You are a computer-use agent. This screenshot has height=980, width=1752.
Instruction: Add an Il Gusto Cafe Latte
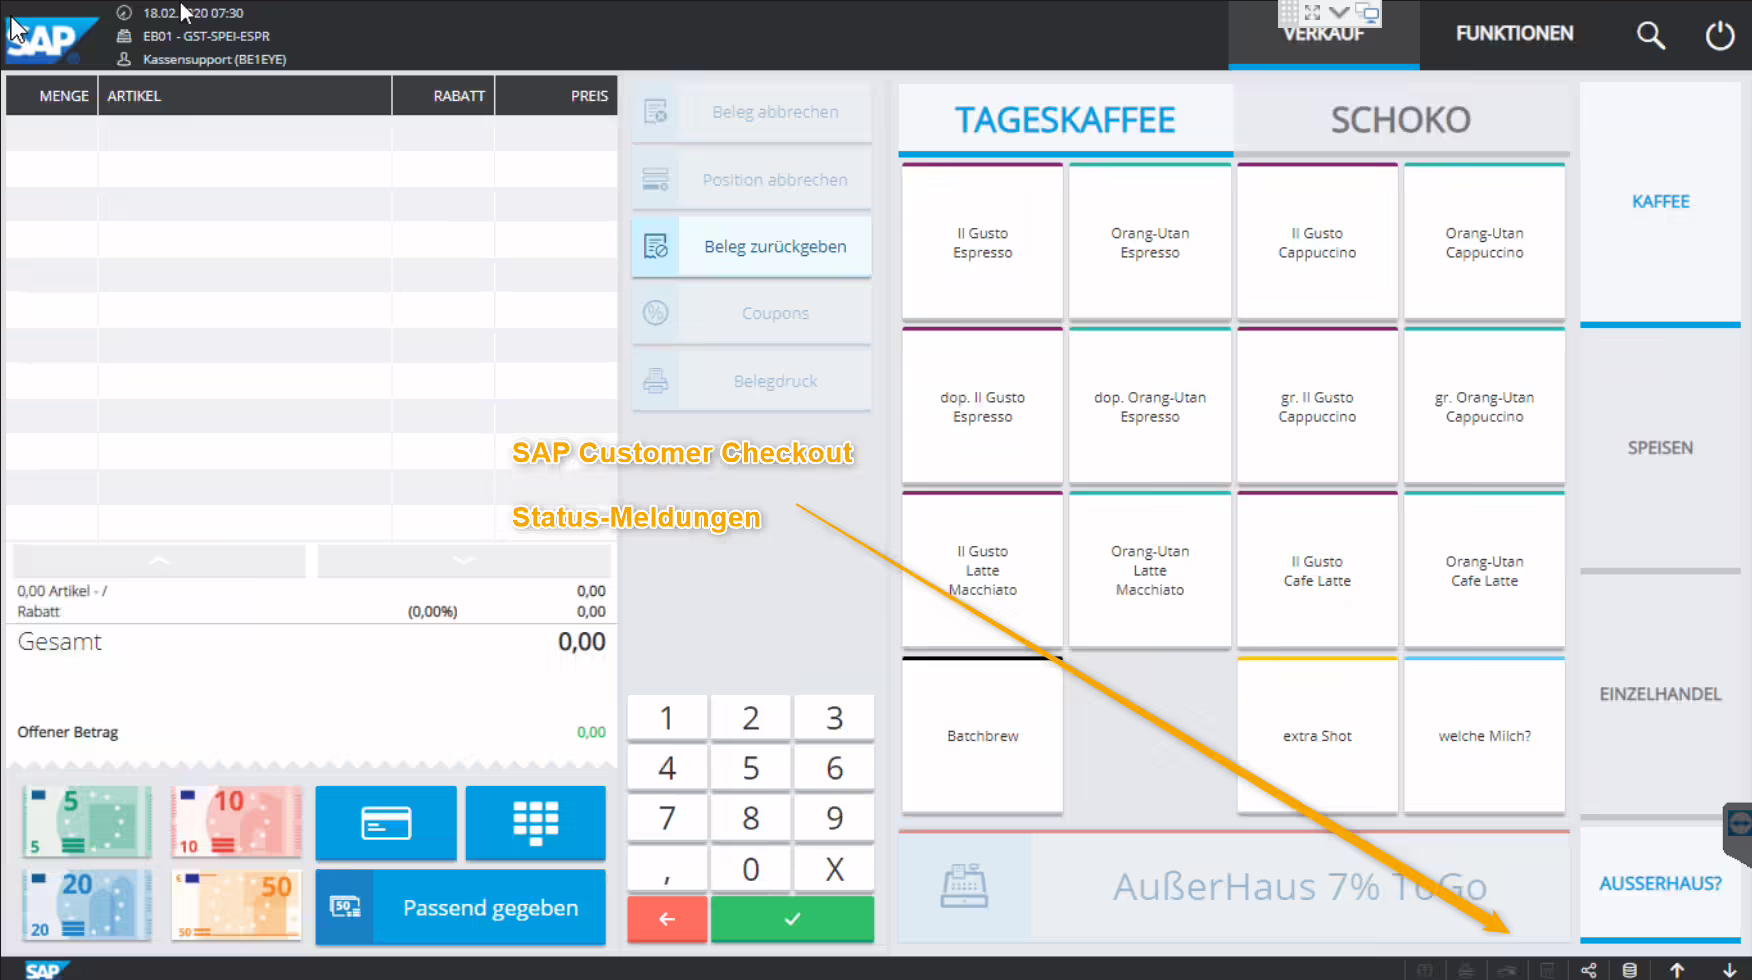pos(1317,571)
